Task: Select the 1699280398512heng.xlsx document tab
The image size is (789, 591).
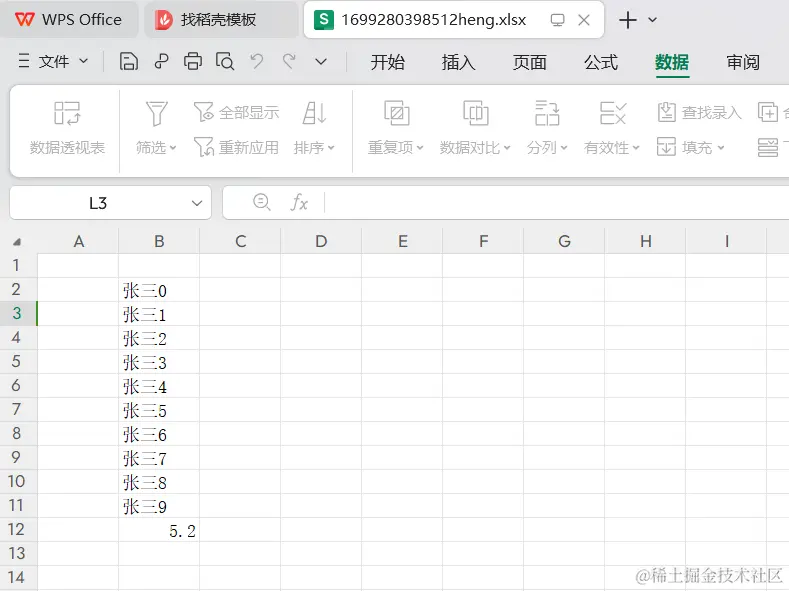Action: click(433, 20)
